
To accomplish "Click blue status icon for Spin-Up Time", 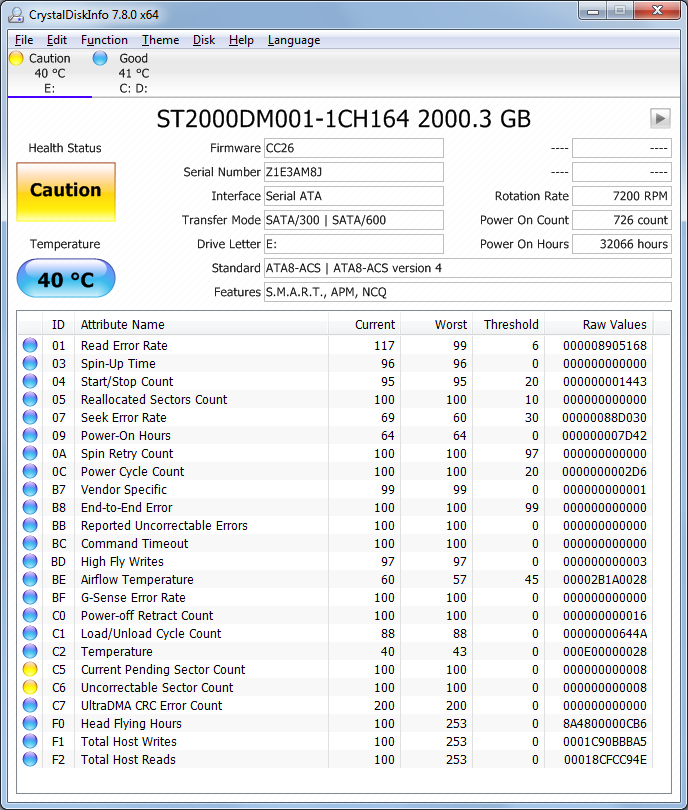I will coord(30,363).
